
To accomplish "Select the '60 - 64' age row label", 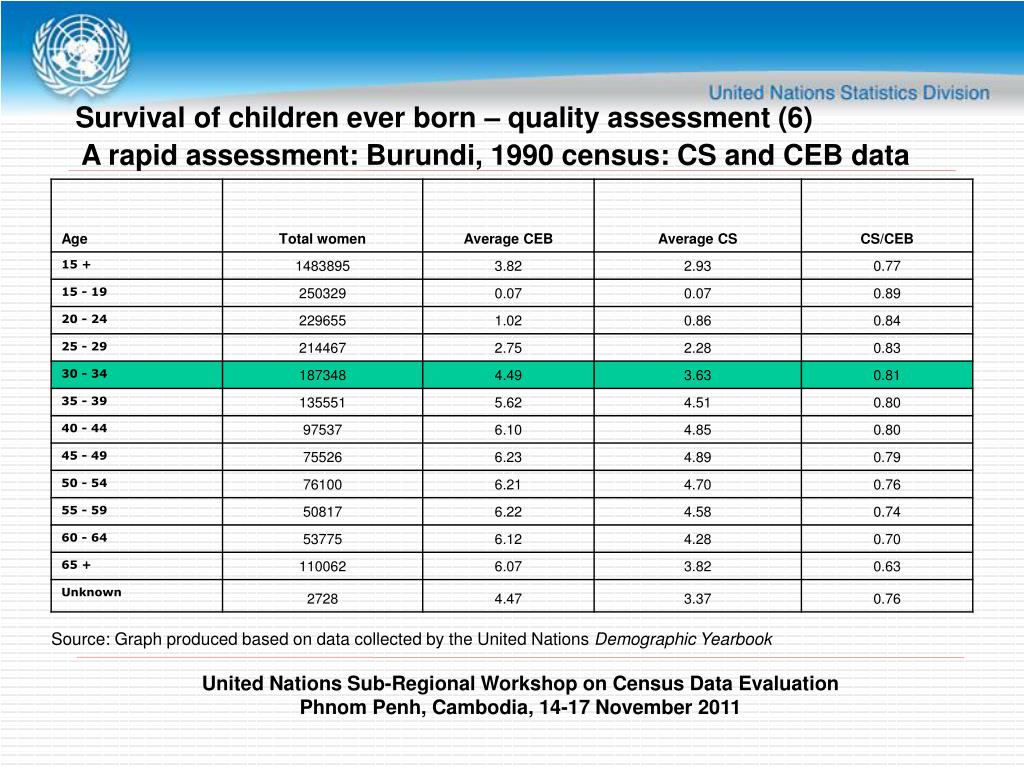I will click(x=84, y=539).
